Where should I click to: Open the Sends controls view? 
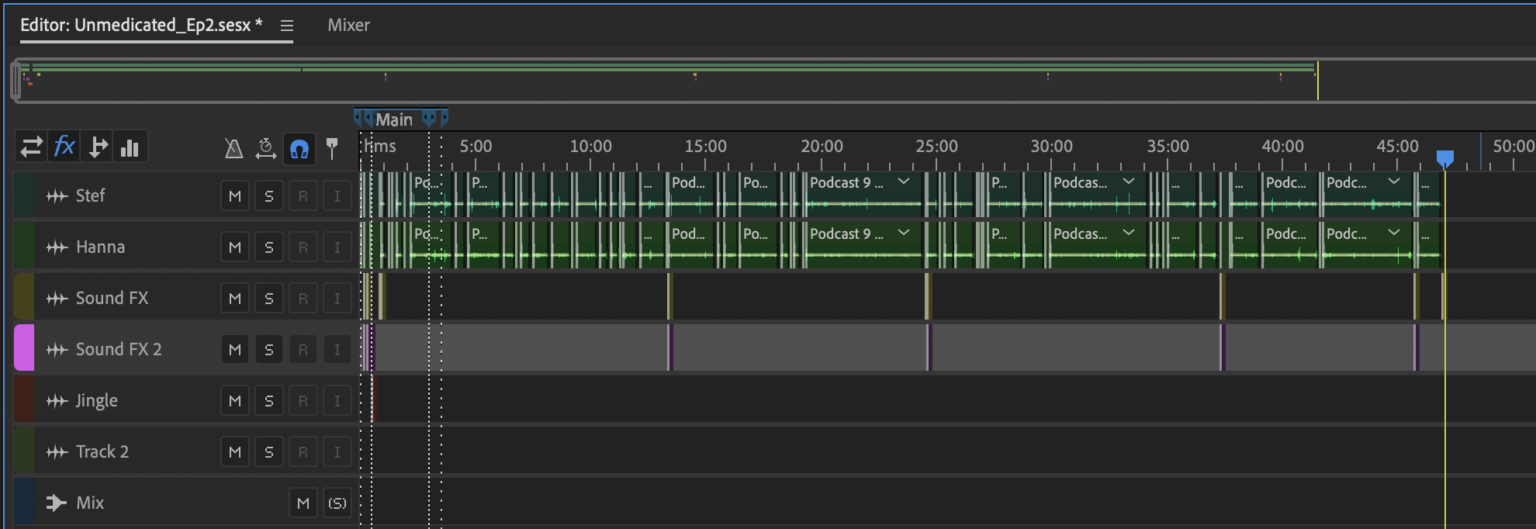[x=97, y=148]
